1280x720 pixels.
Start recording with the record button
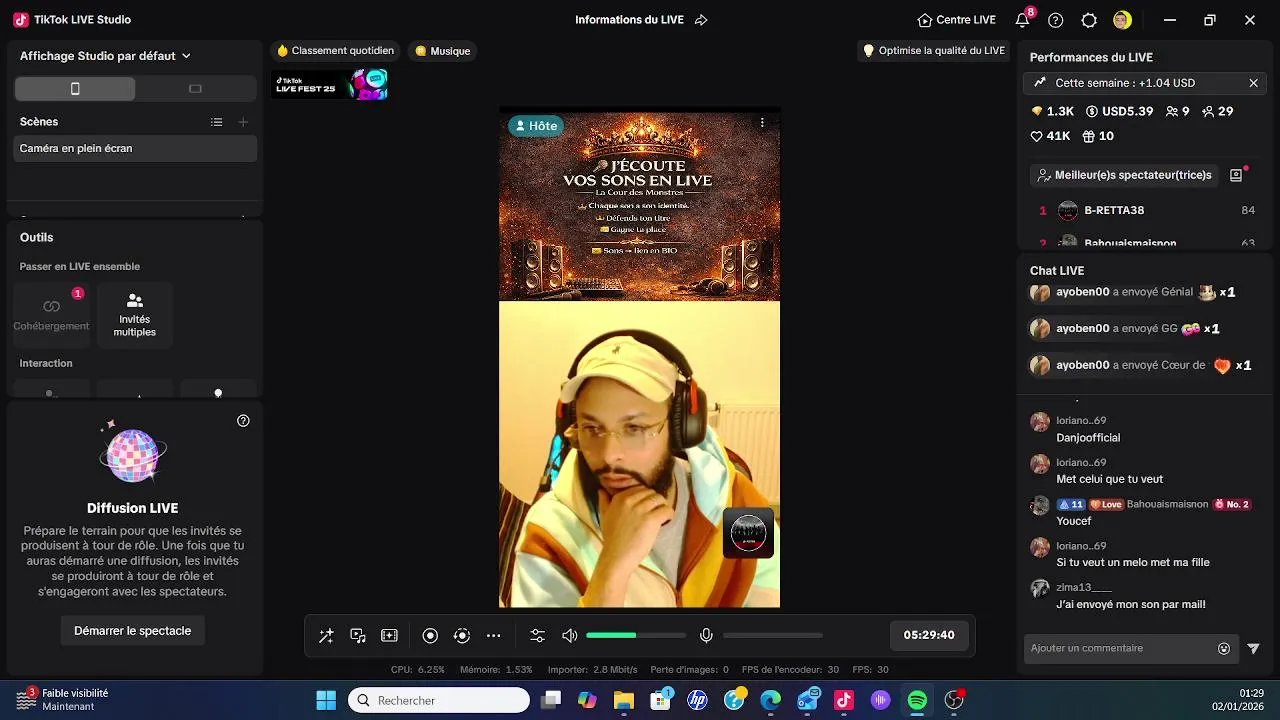coord(430,636)
